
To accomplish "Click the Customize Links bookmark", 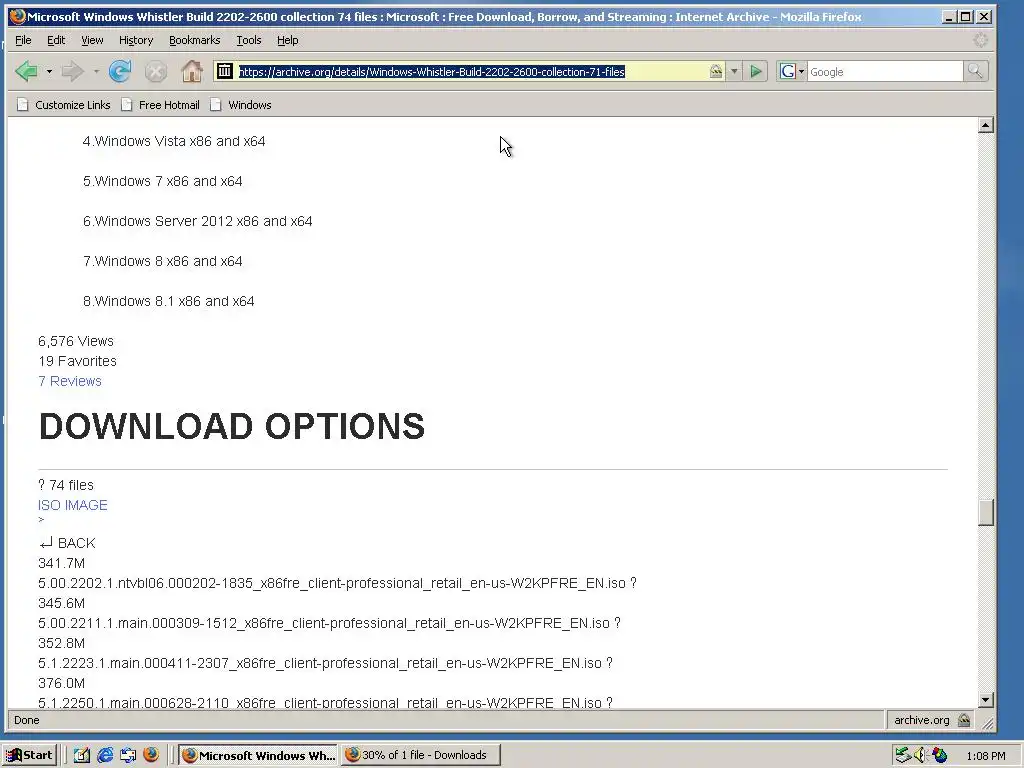I will [x=64, y=104].
